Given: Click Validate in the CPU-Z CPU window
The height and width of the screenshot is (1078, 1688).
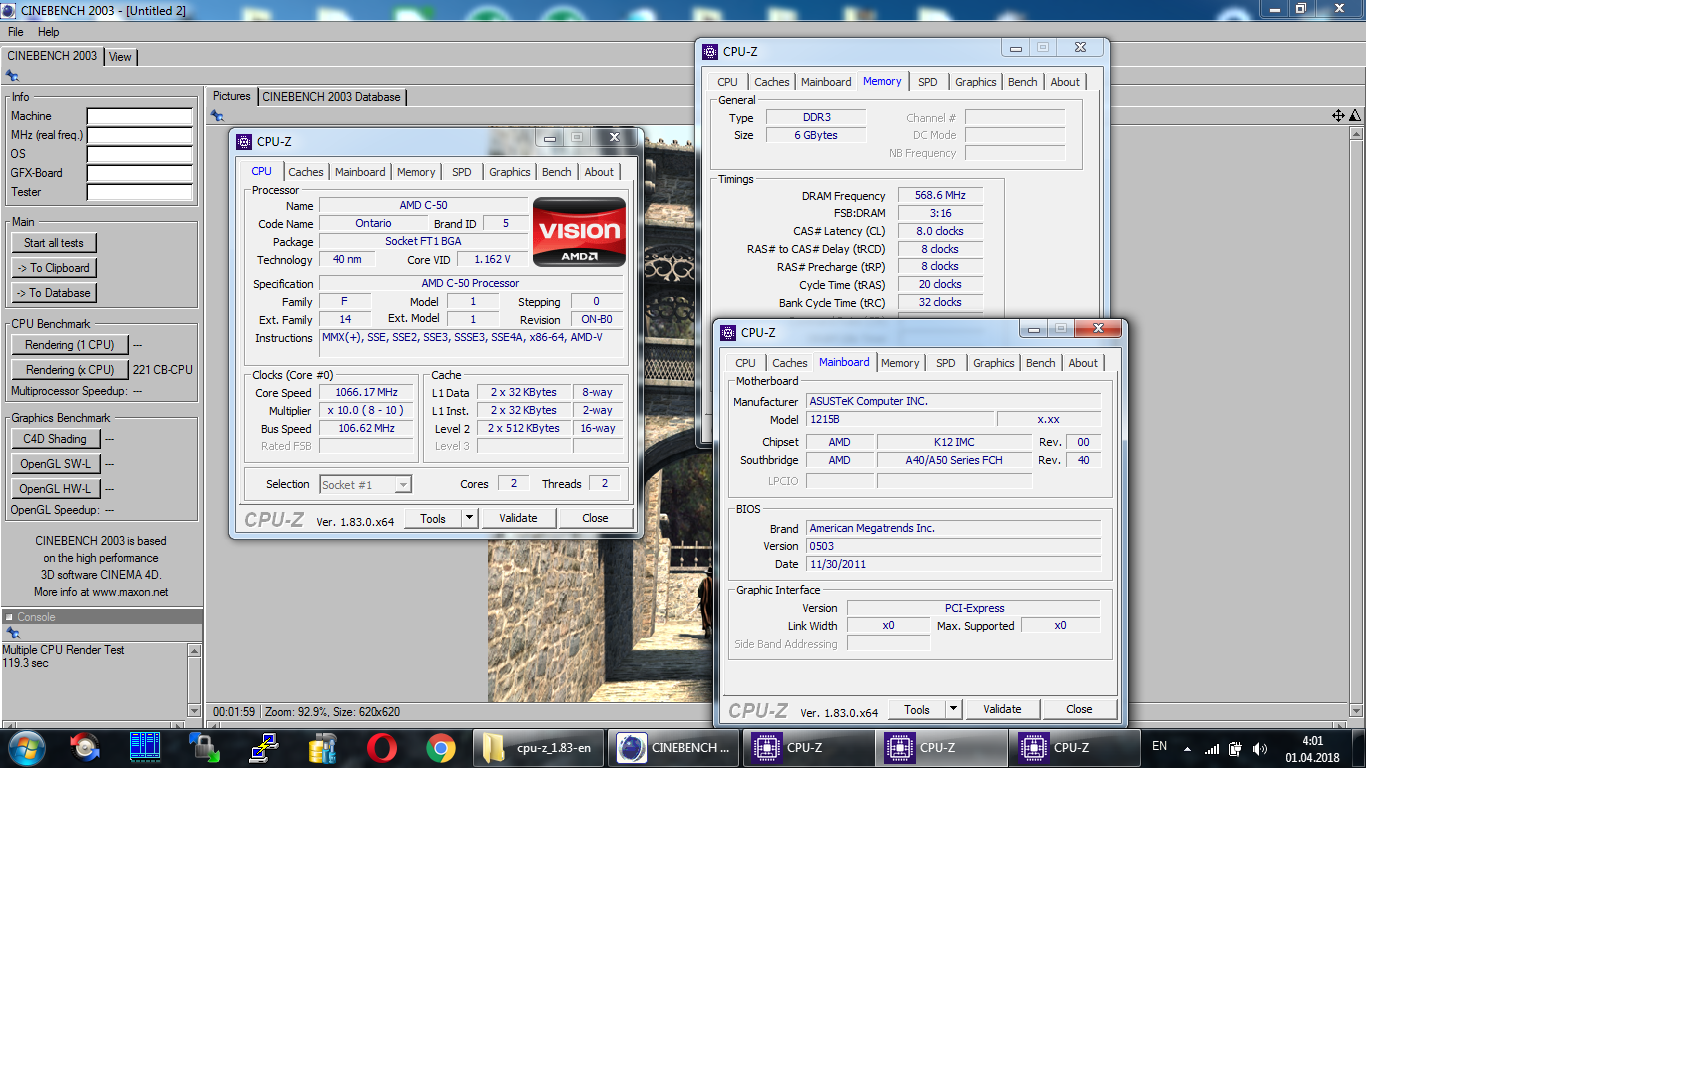Looking at the screenshot, I should [x=518, y=518].
